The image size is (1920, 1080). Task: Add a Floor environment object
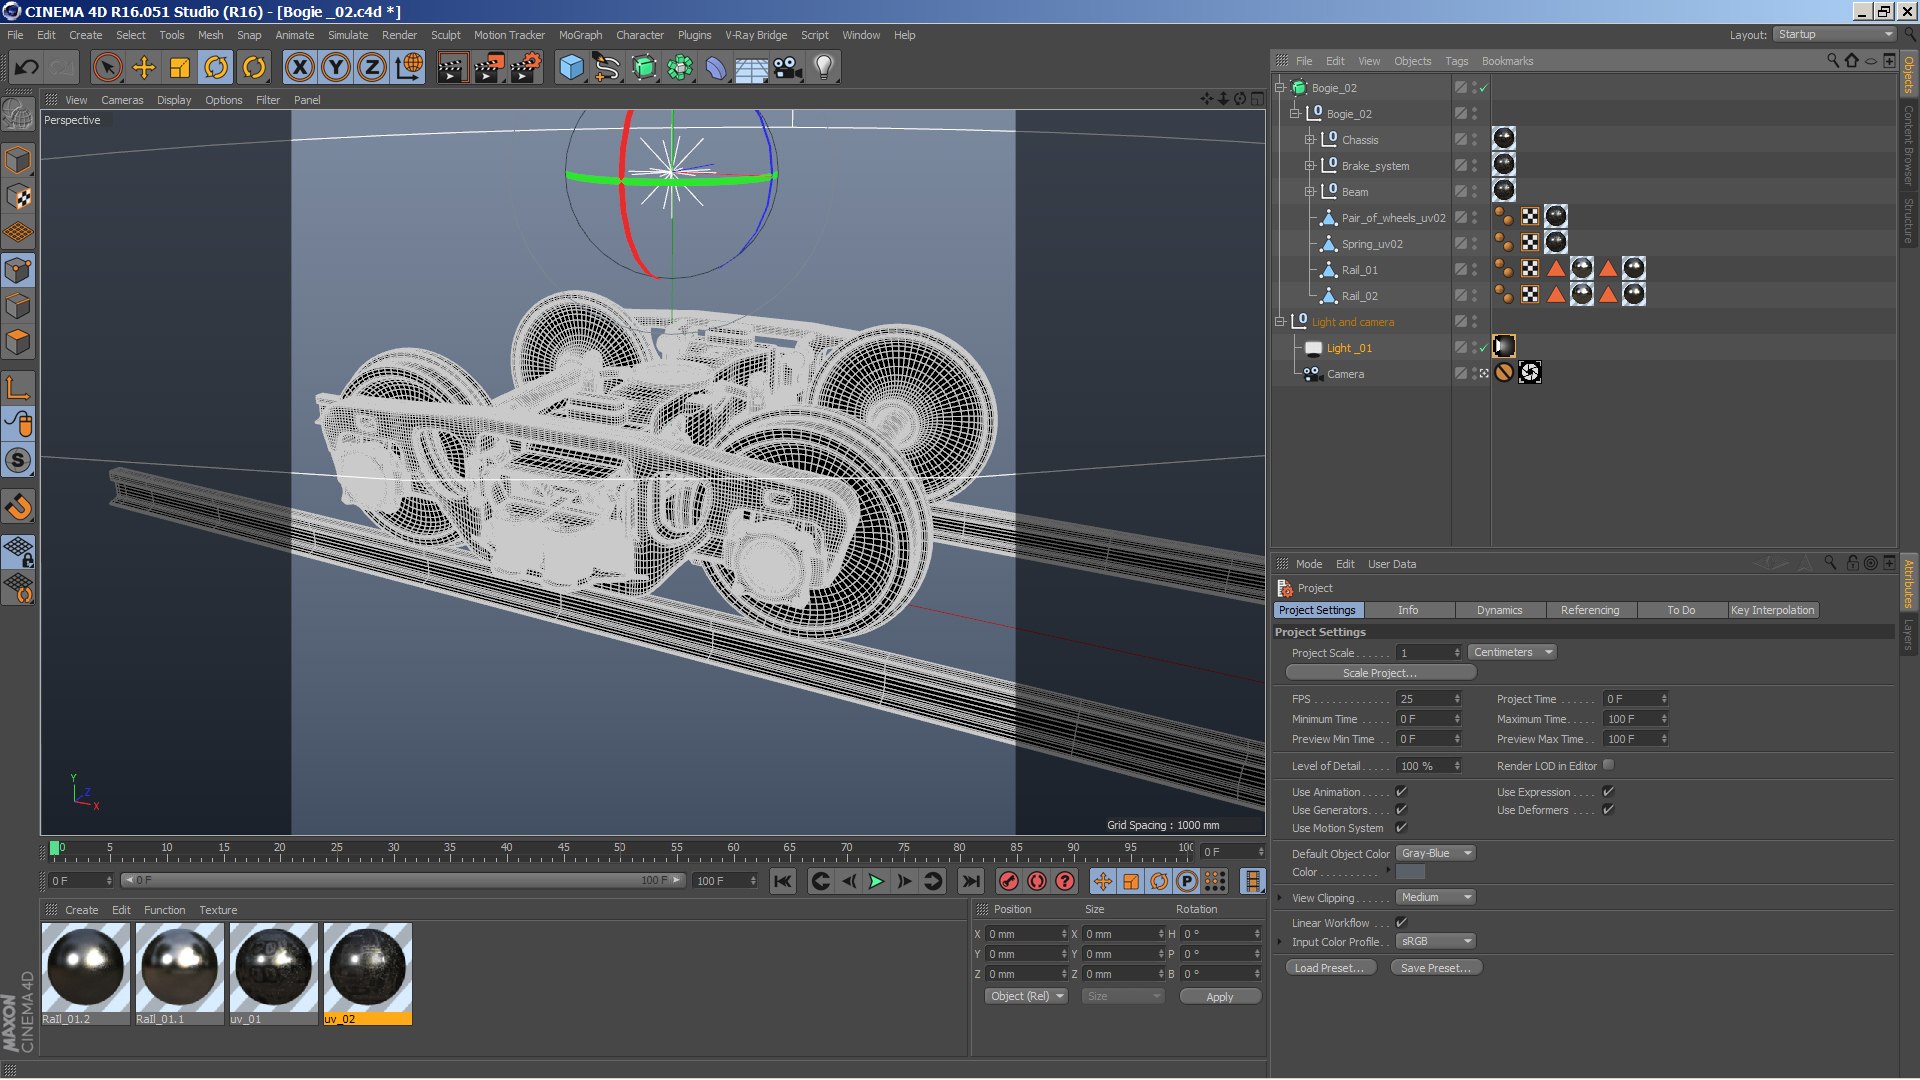click(751, 68)
